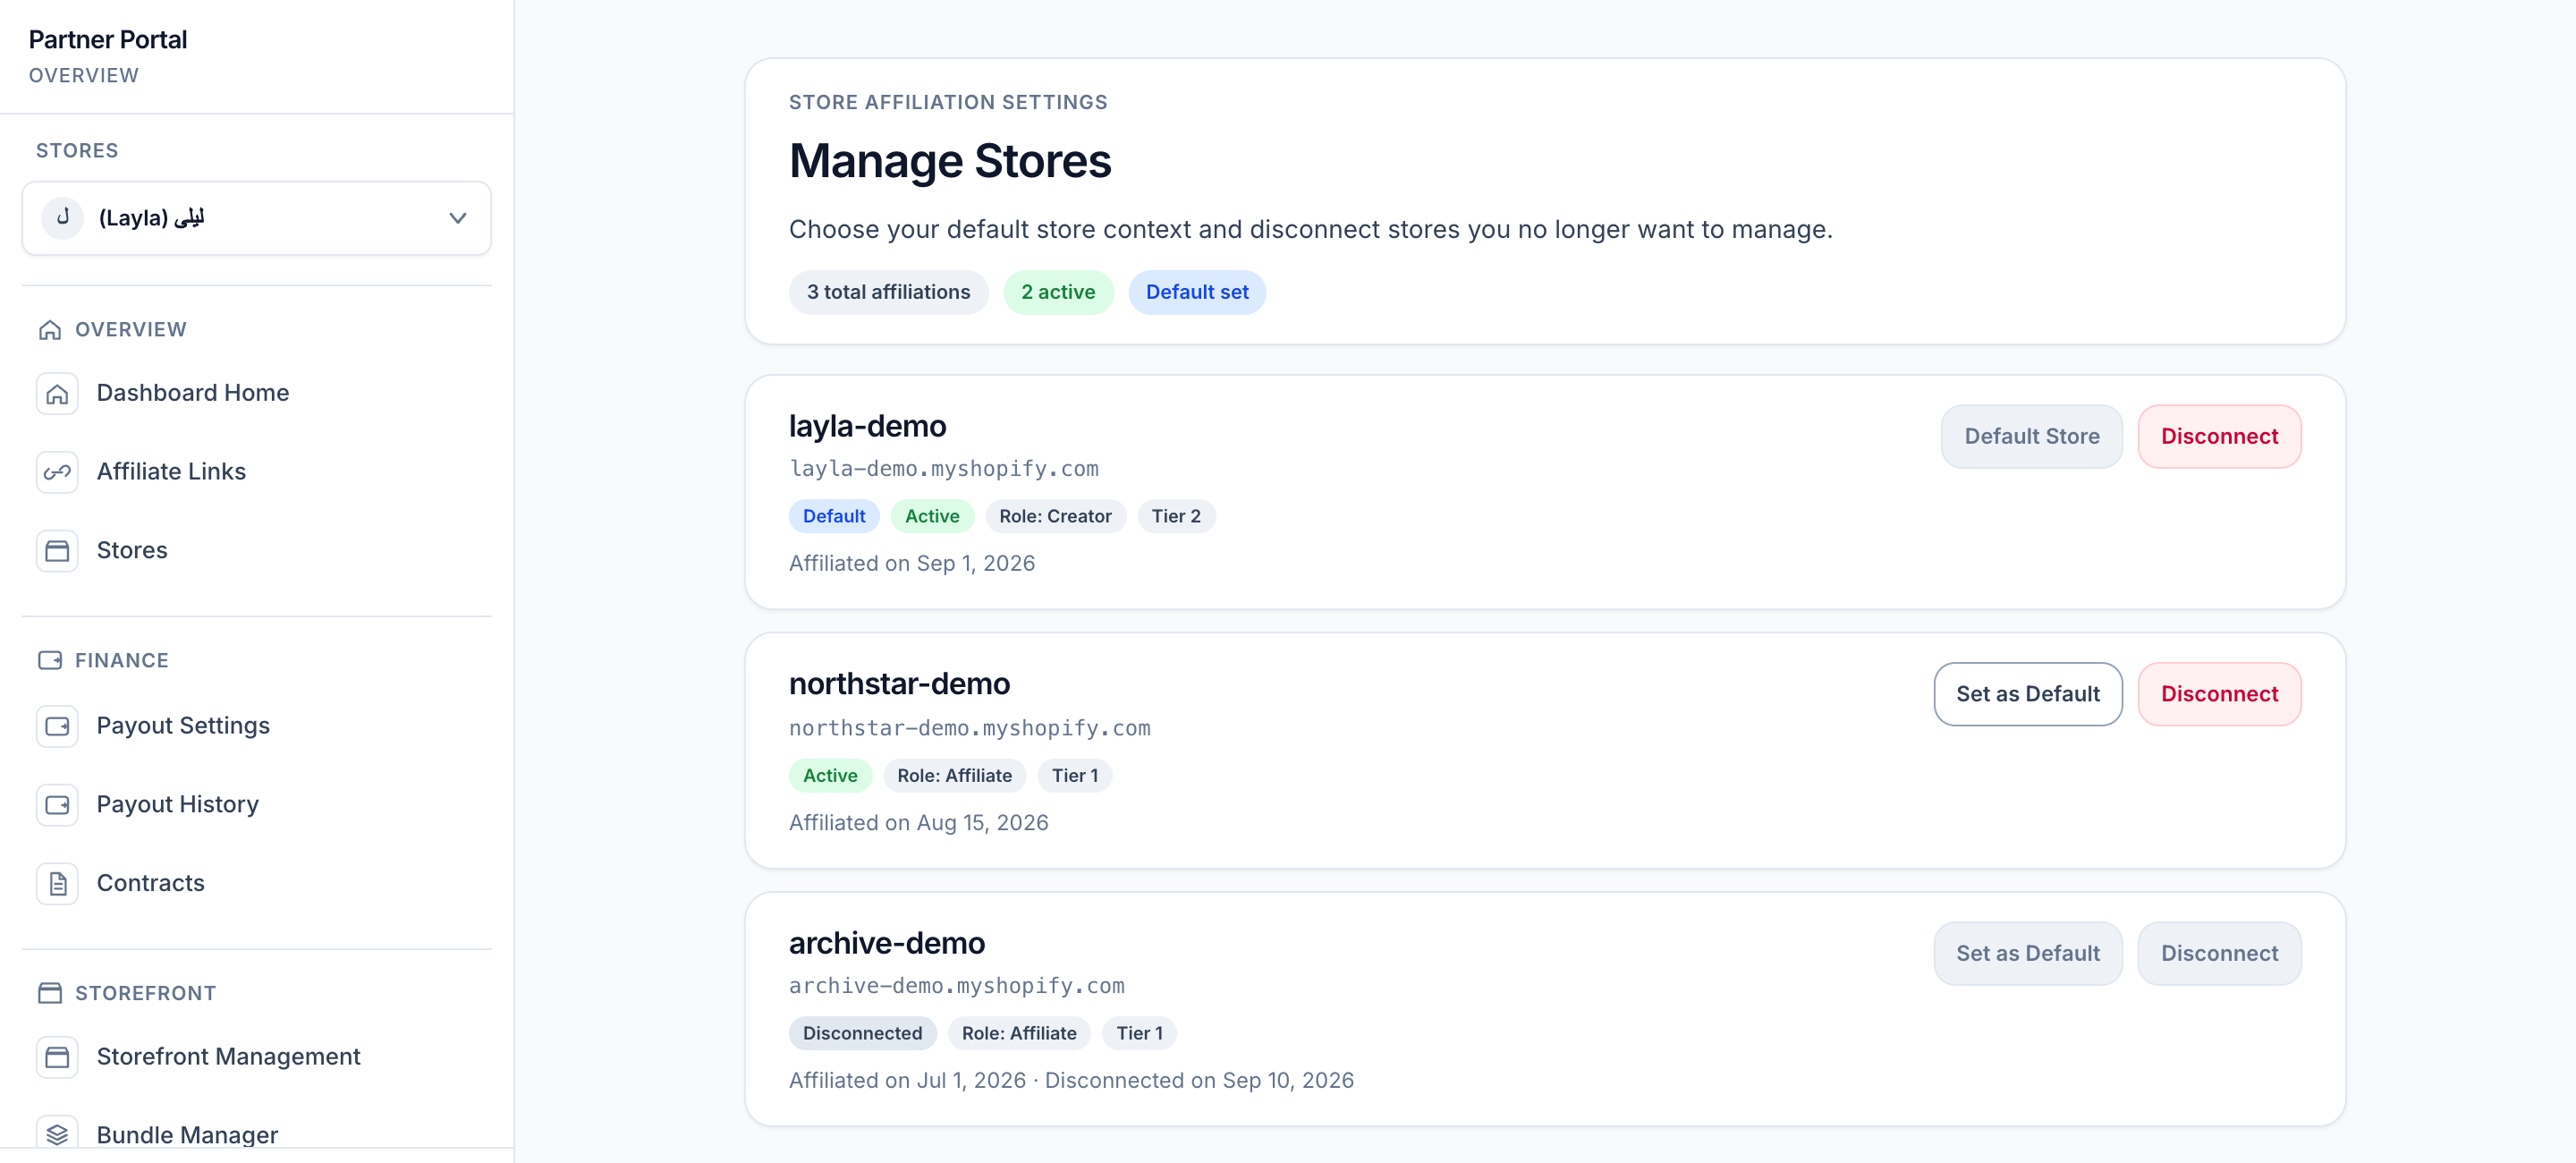Click the layla-demo store title
Viewport: 2576px width, 1163px height.
point(867,427)
